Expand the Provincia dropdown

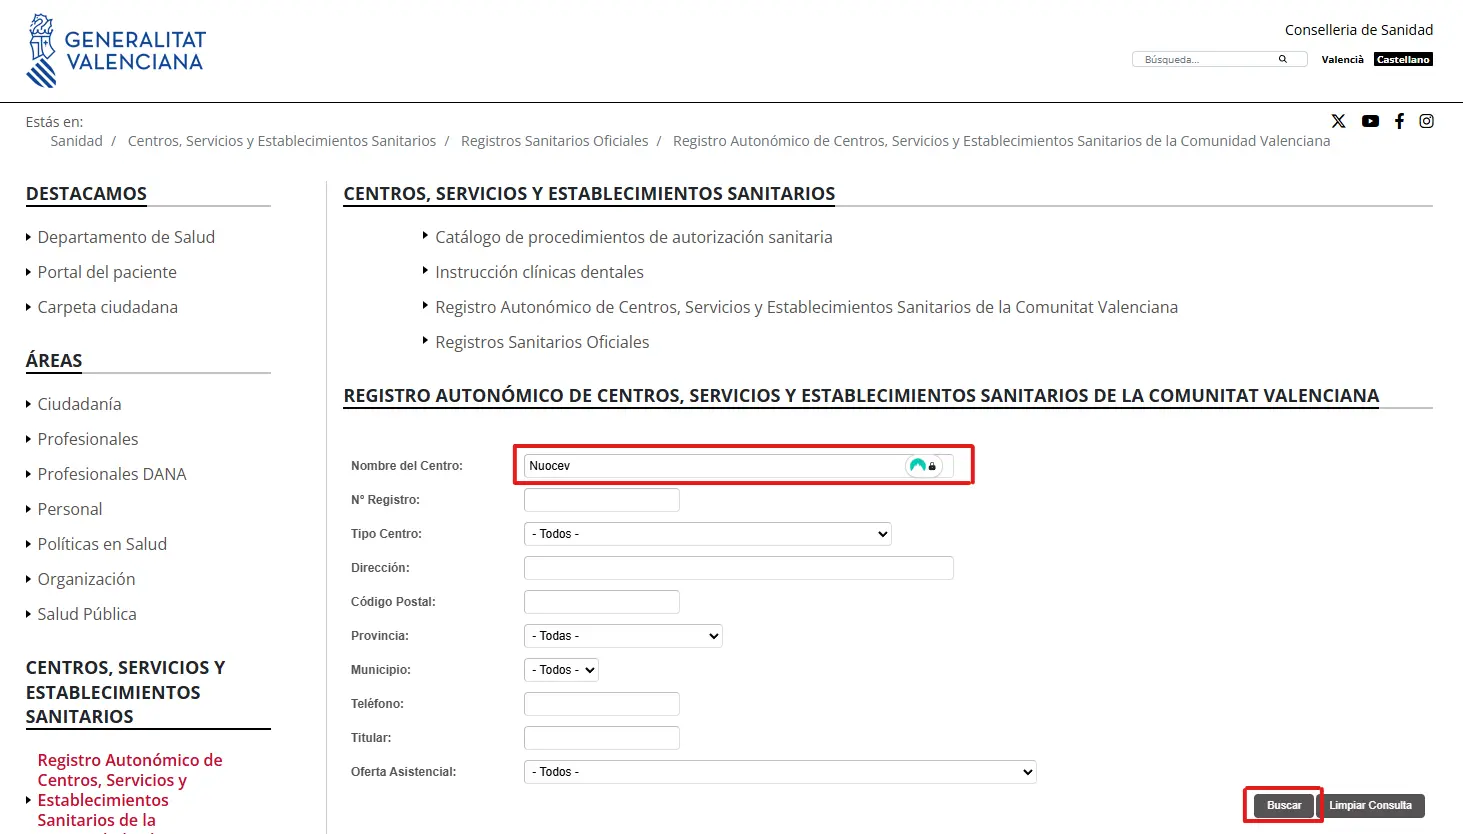(623, 636)
